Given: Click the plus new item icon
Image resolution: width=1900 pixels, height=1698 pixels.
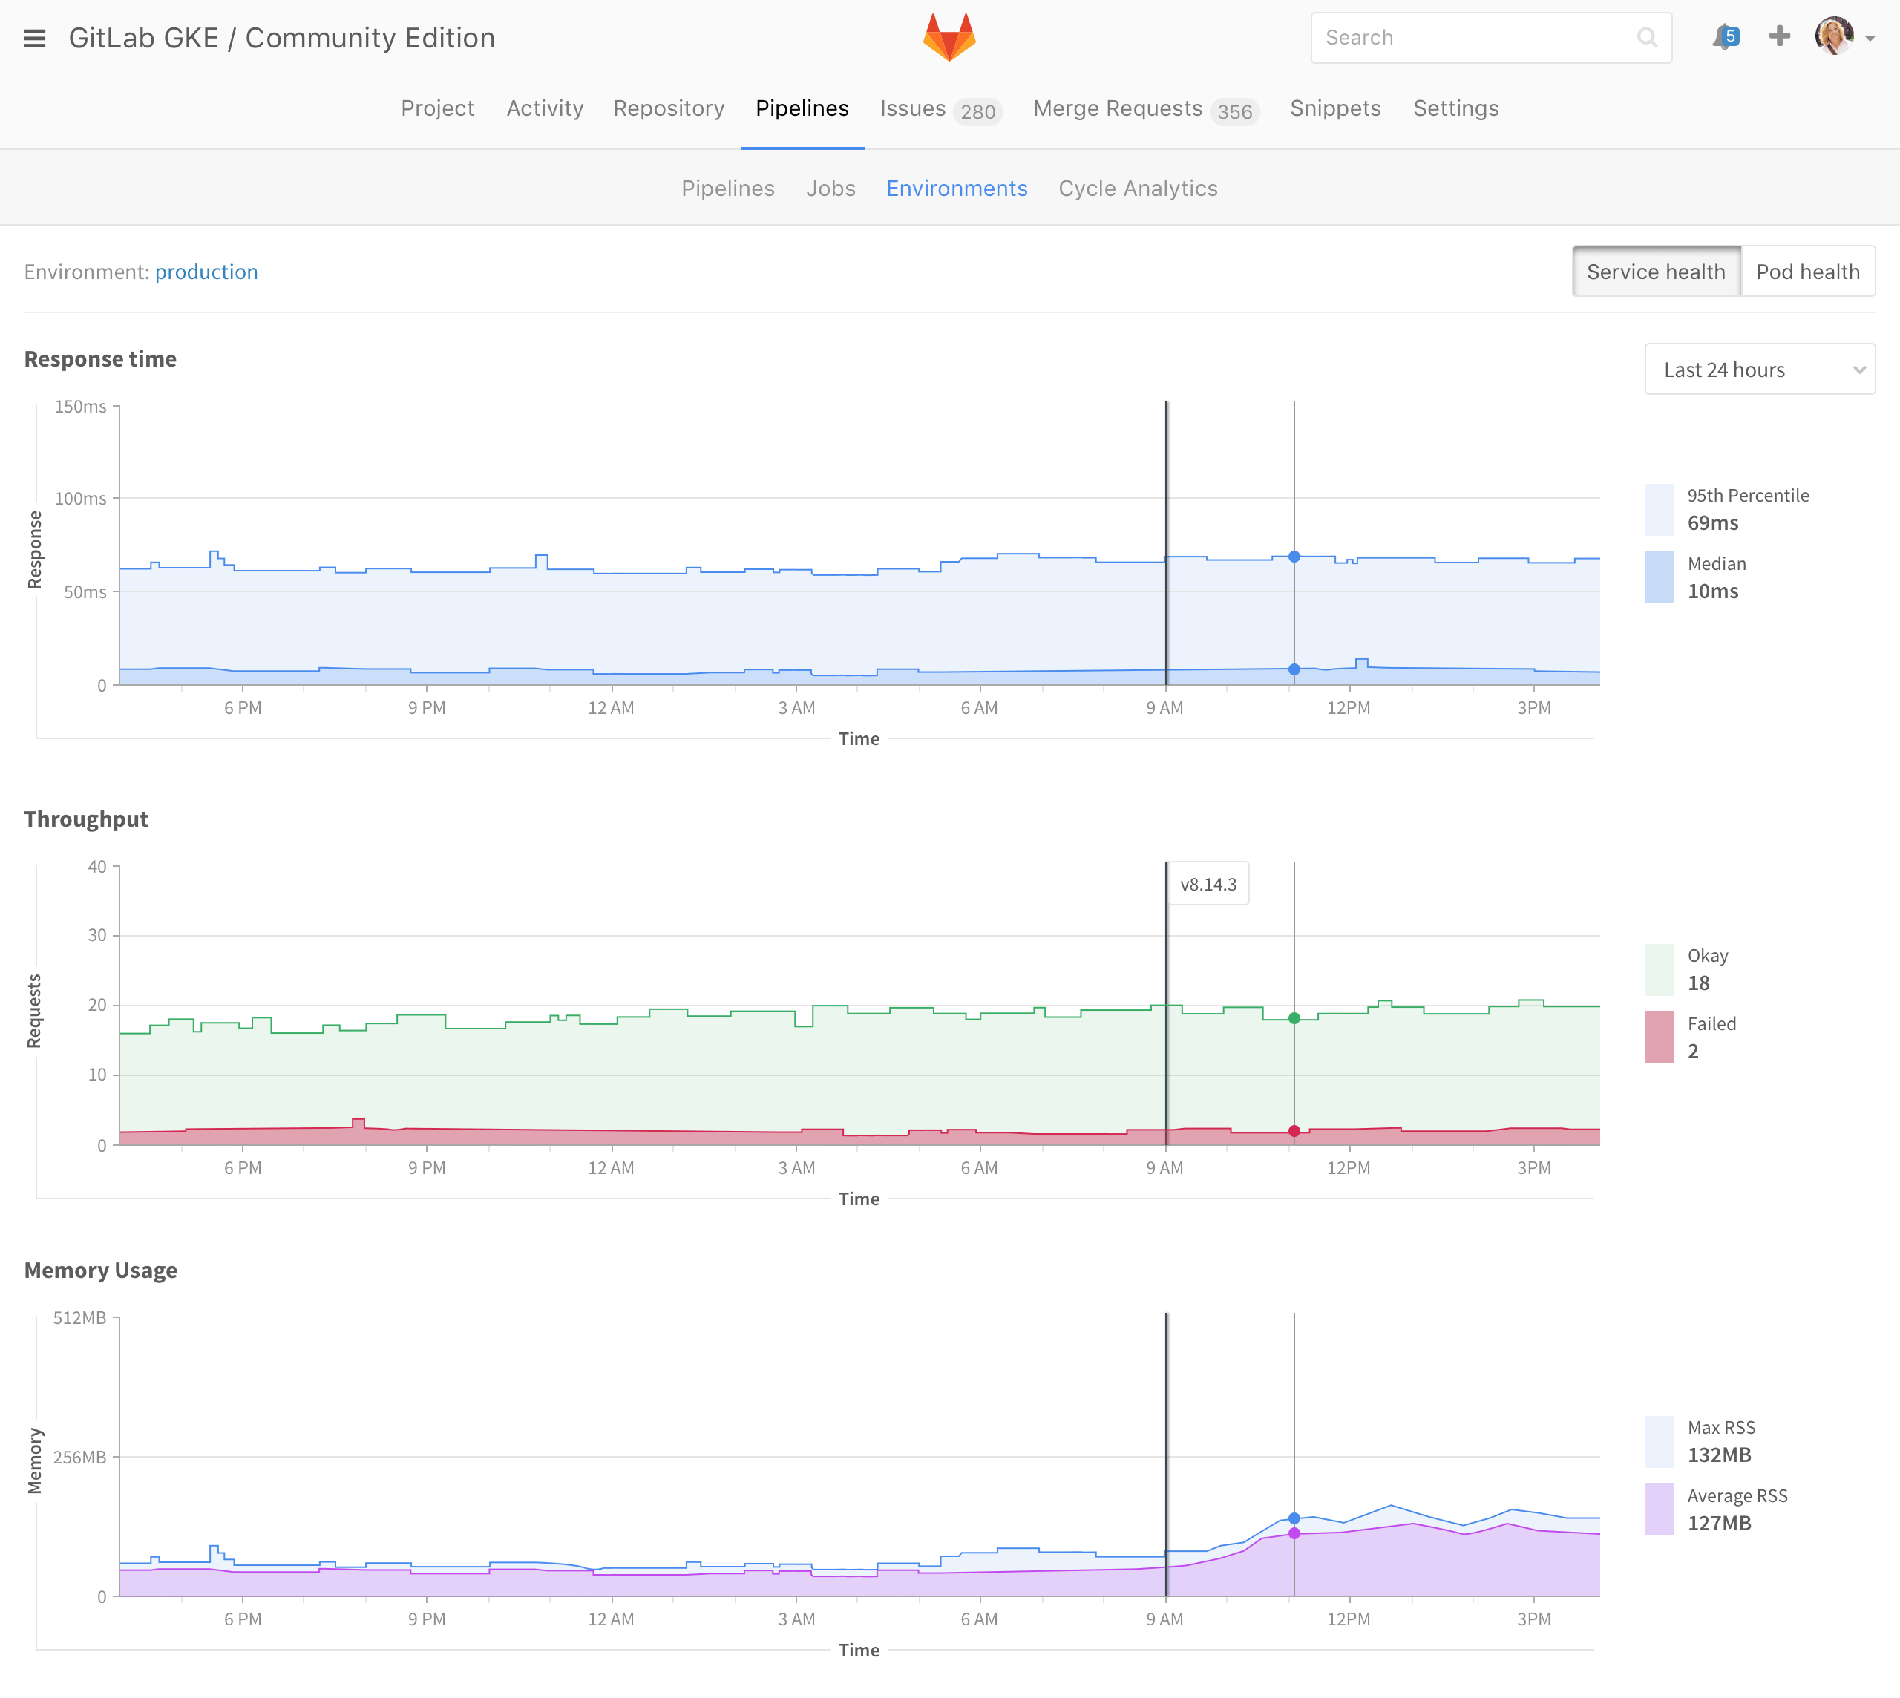Looking at the screenshot, I should (1779, 37).
